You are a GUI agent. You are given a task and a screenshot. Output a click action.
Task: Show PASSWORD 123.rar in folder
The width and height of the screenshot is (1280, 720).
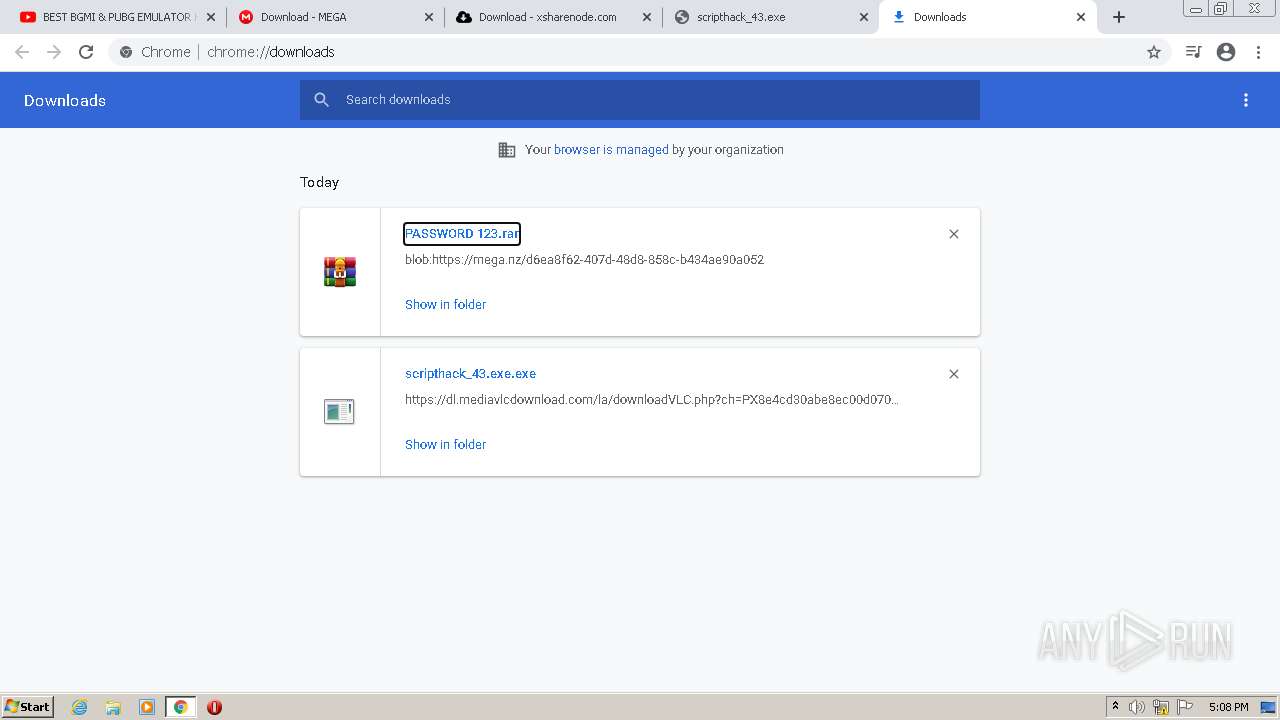pos(445,304)
